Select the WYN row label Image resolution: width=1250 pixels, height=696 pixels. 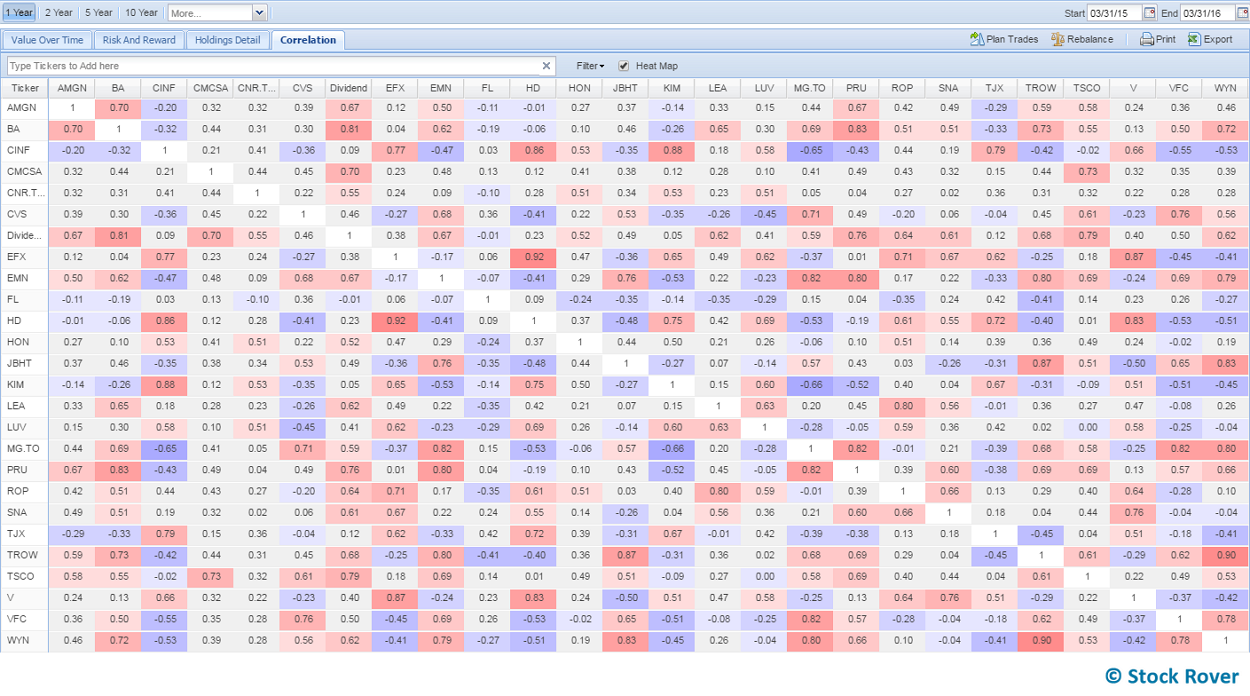[24, 640]
